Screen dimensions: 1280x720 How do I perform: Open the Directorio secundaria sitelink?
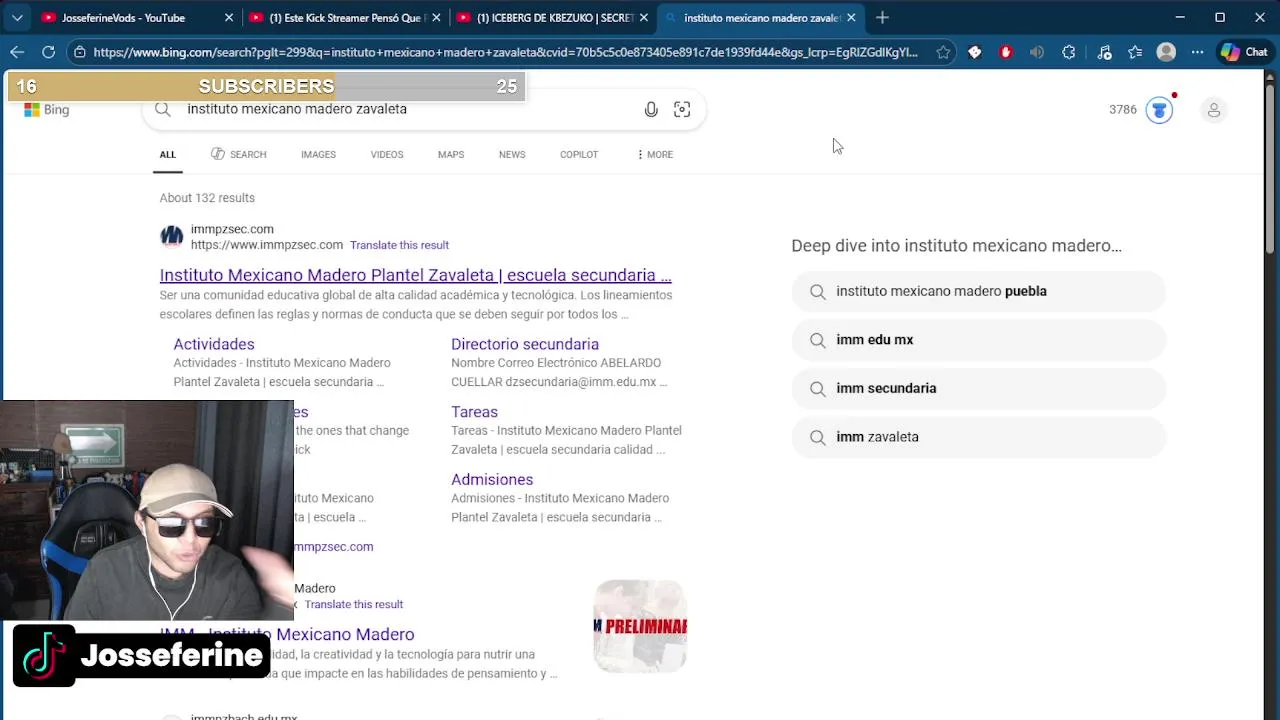(525, 344)
